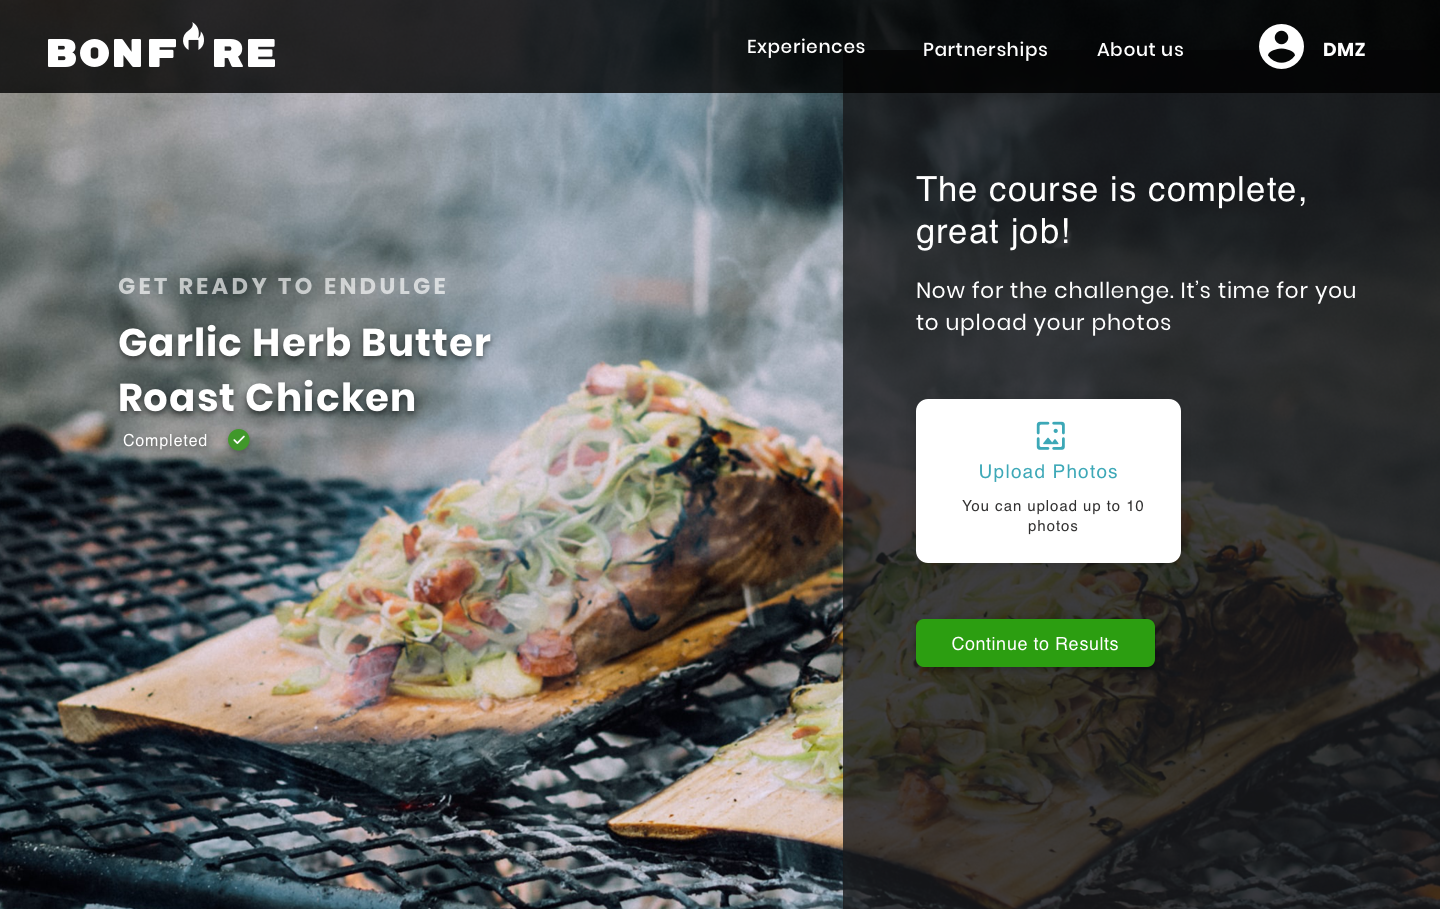Click the flame icon in Bonfire logo

[194, 37]
